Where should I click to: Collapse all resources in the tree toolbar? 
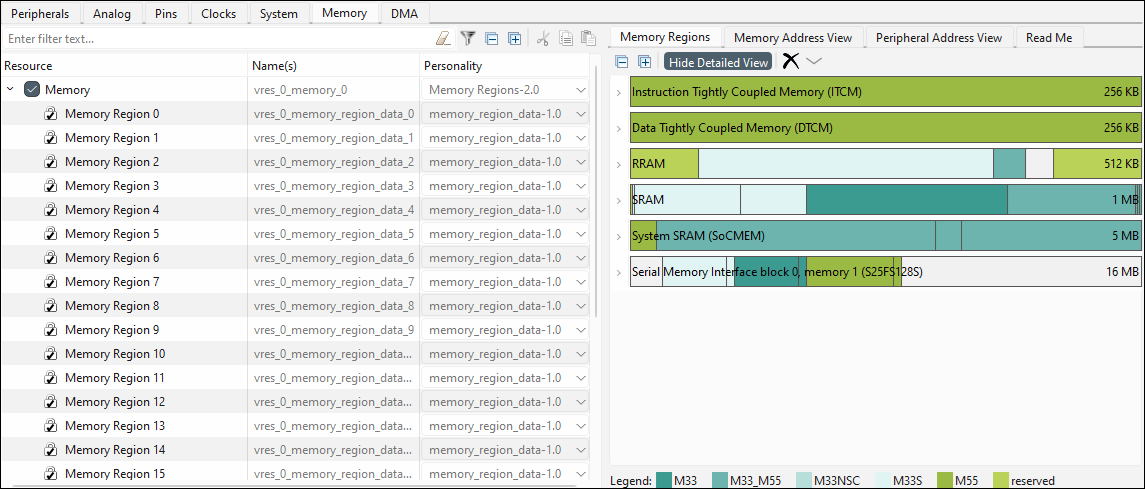491,39
